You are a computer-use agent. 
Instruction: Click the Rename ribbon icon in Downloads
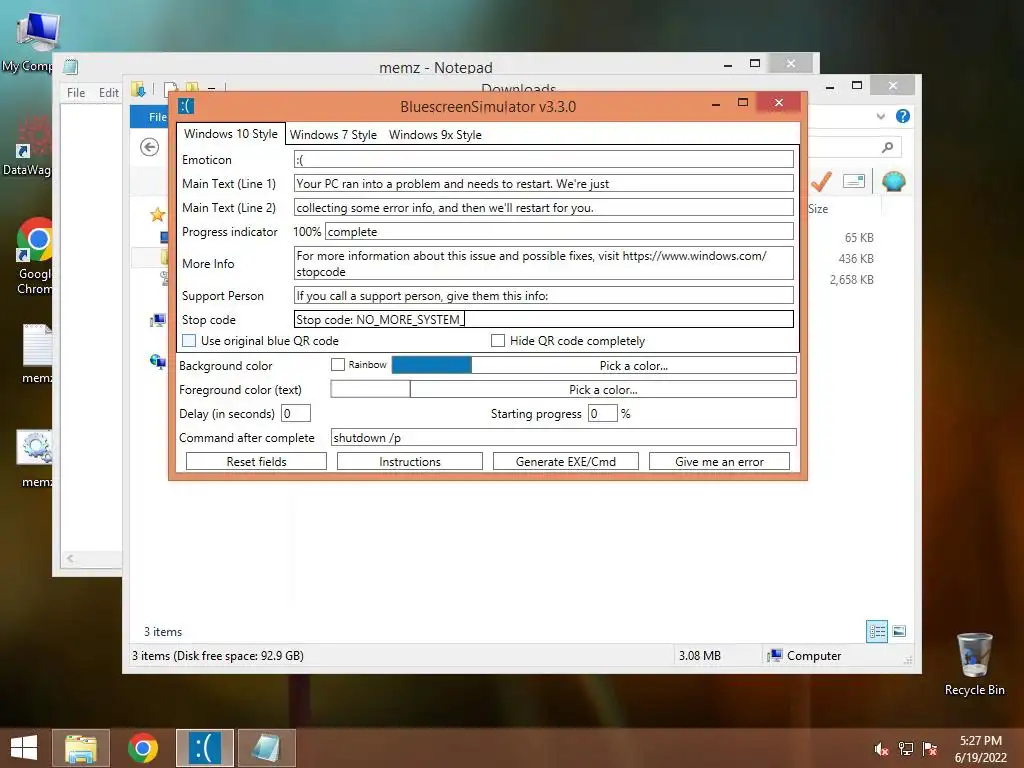[854, 181]
